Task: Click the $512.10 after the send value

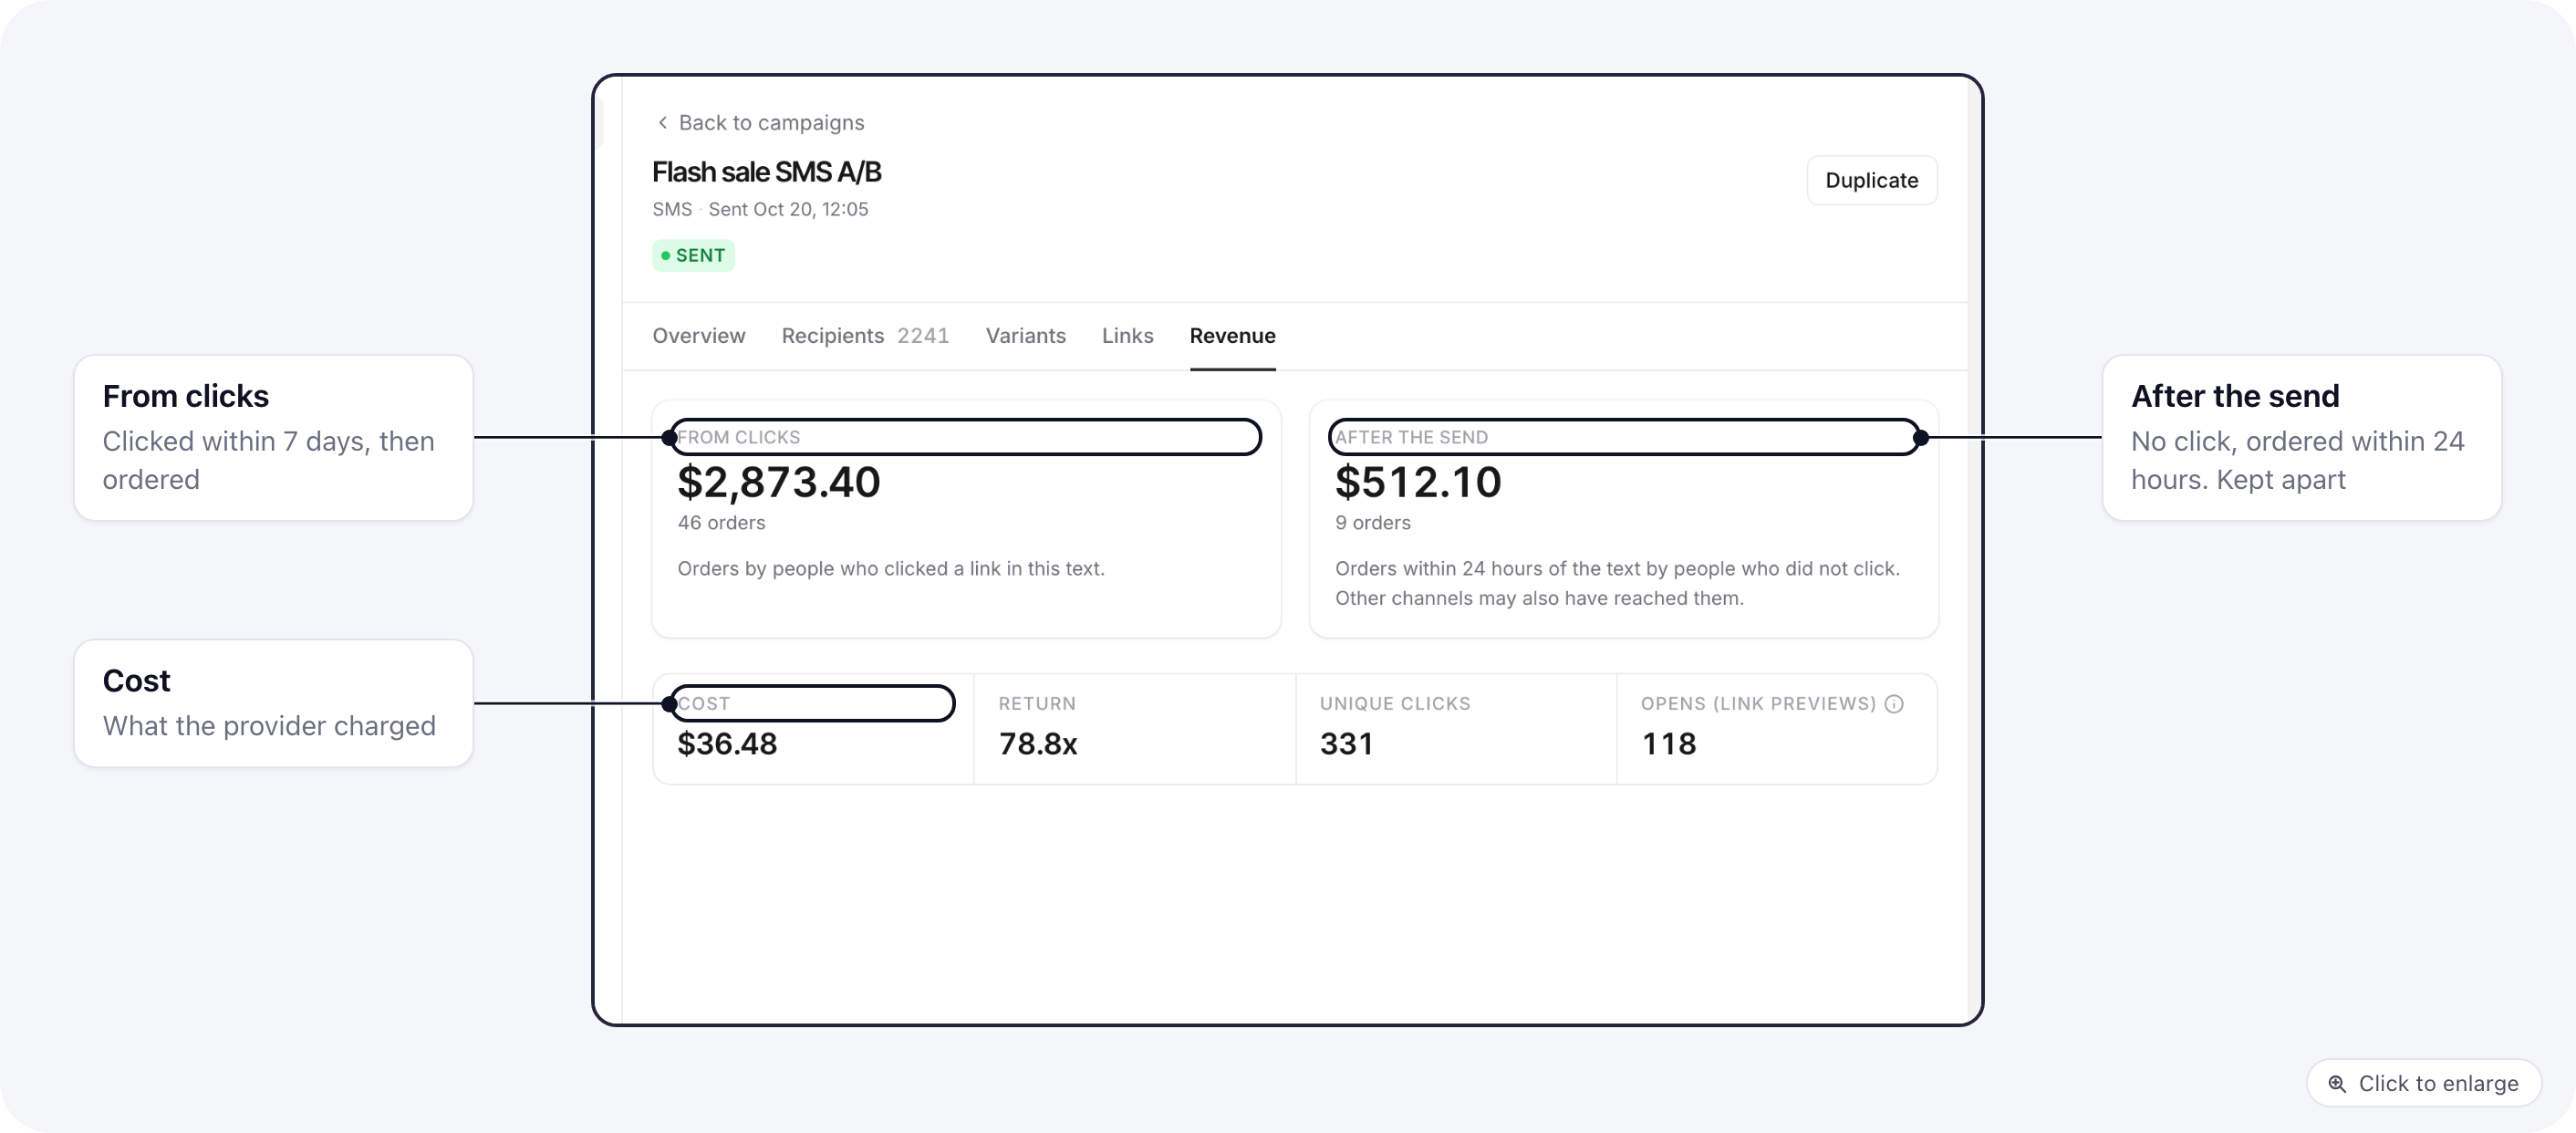Action: [1418, 483]
